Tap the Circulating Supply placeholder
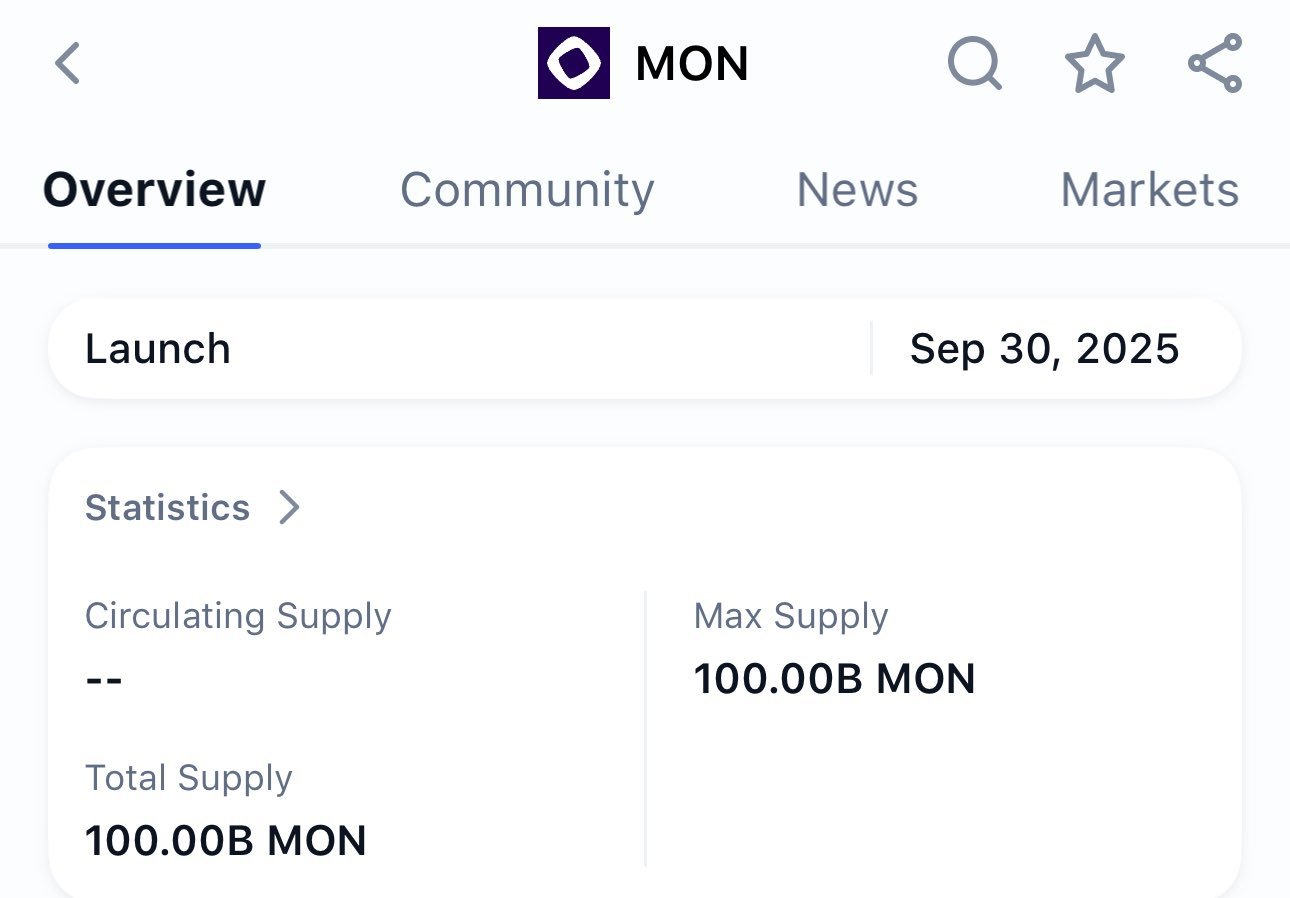Screen dimensions: 1290x898 point(103,678)
